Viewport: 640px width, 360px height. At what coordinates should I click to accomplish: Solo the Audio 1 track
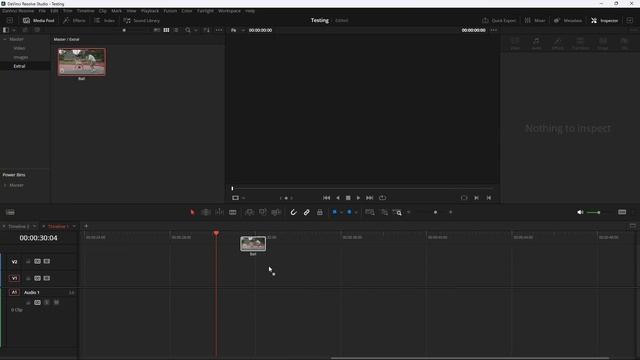pos(47,302)
